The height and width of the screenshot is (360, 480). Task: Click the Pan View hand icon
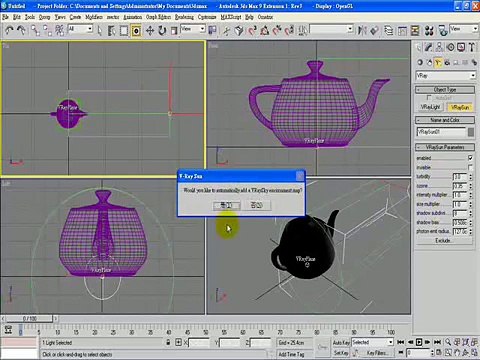pyautogui.click(x=457, y=352)
